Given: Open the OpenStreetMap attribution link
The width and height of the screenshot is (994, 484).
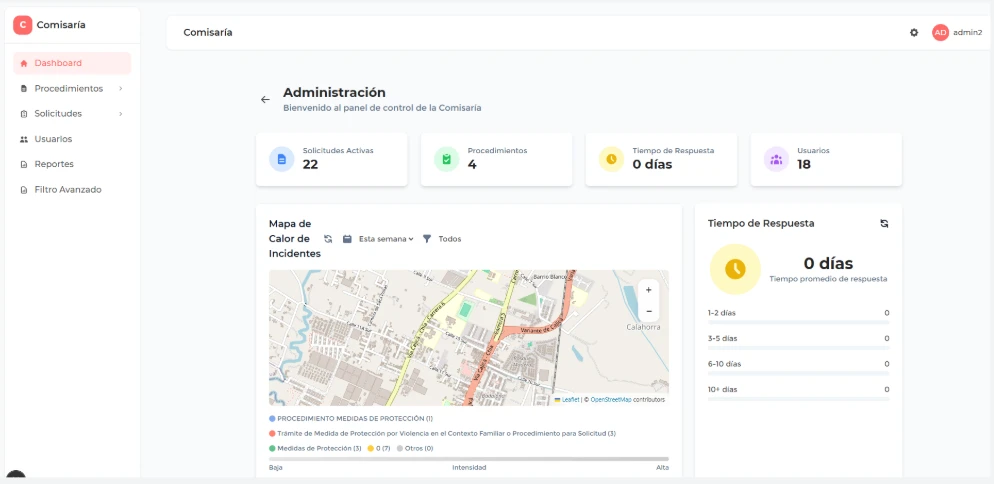Looking at the screenshot, I should pyautogui.click(x=610, y=399).
